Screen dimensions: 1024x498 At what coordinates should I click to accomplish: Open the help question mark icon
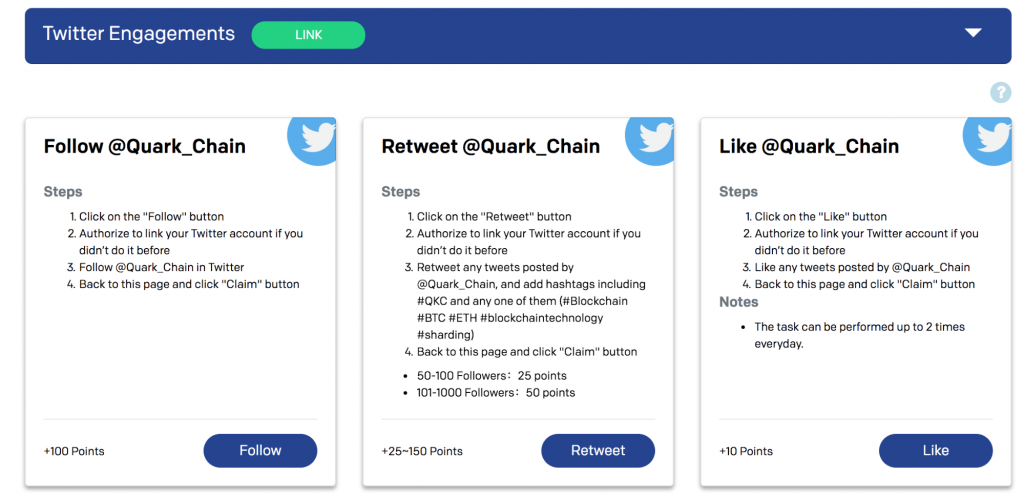pos(1000,93)
